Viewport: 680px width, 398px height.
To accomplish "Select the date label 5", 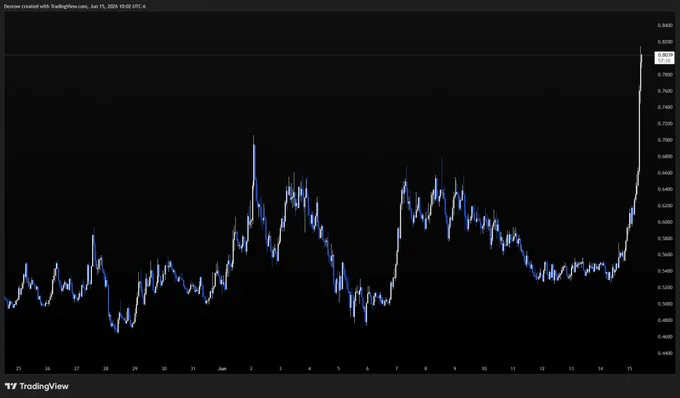I will click(338, 369).
